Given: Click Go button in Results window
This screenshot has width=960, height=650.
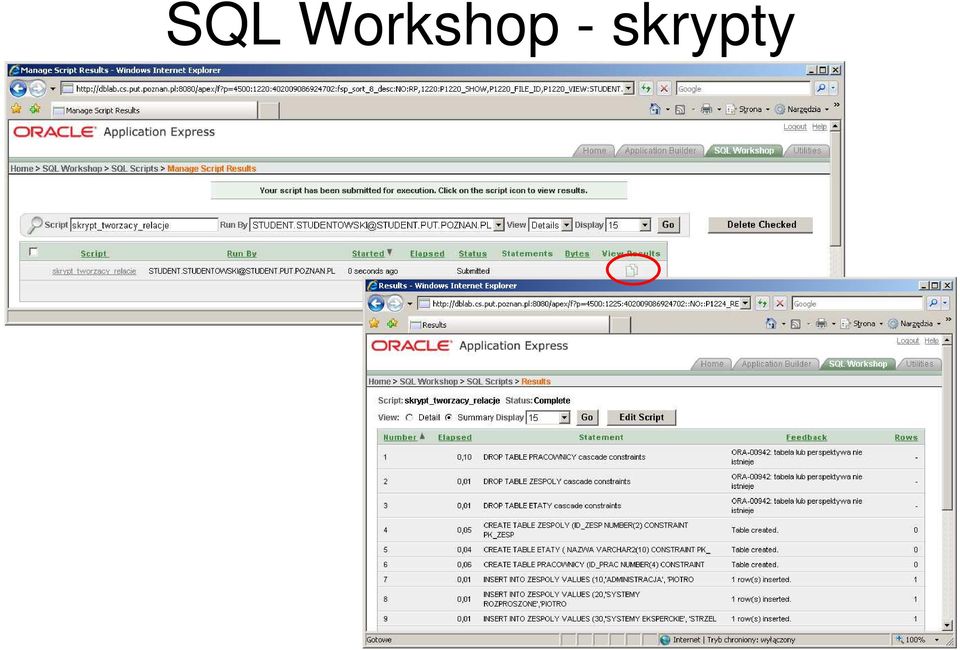Looking at the screenshot, I should [x=587, y=417].
